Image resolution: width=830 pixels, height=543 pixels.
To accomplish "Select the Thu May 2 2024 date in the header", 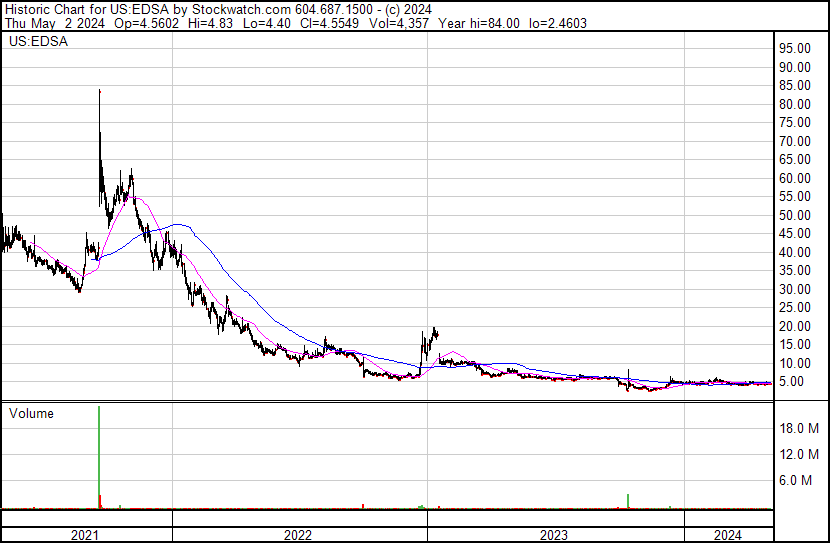I will coord(48,24).
